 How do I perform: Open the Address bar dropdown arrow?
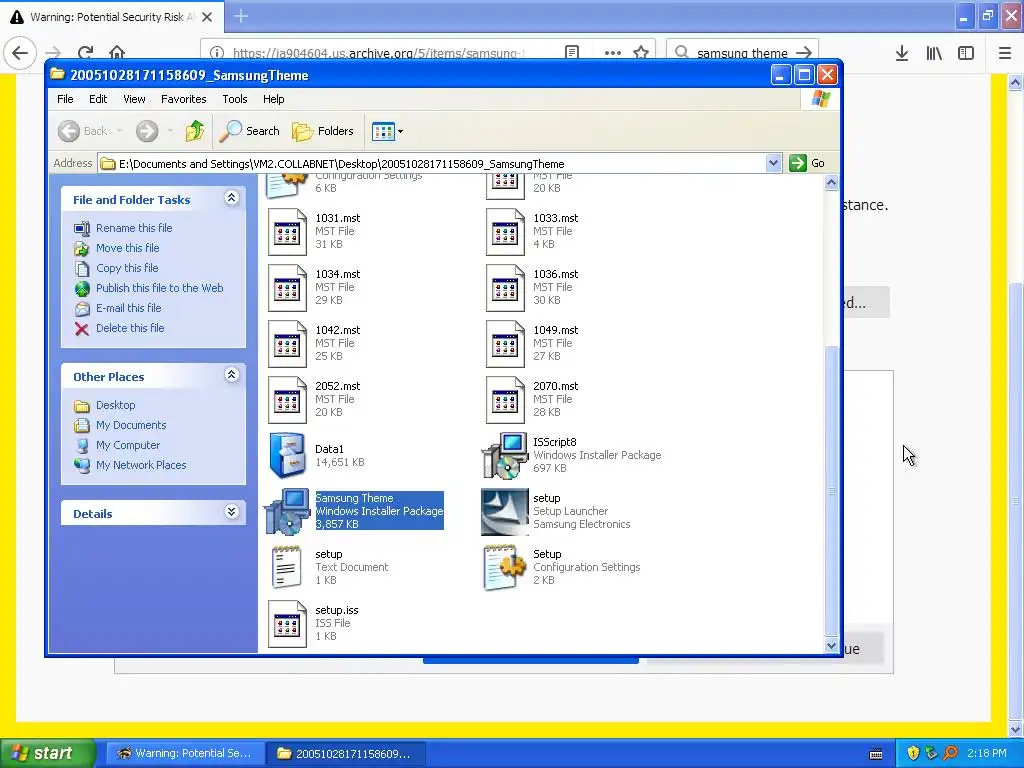click(773, 163)
